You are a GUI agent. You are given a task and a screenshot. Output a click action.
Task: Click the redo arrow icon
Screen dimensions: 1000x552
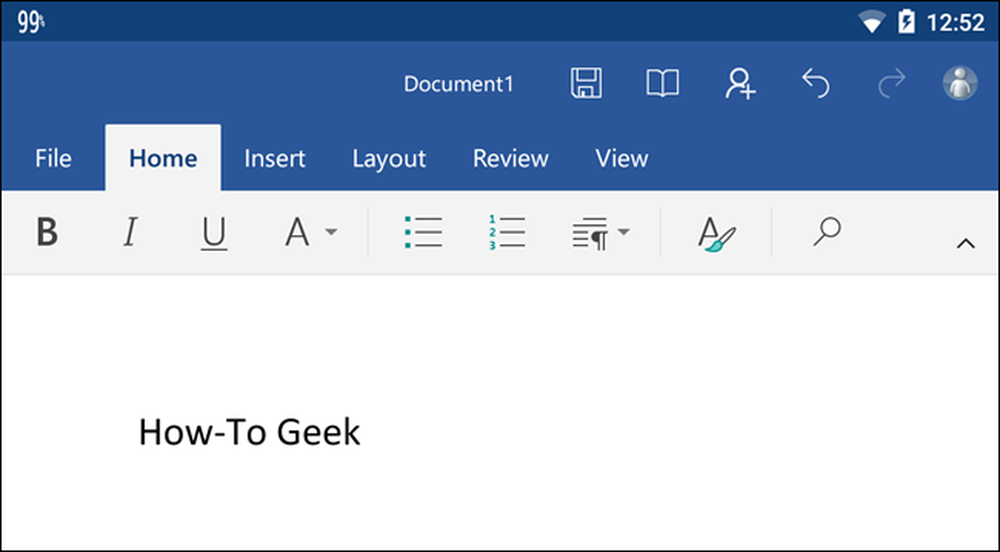point(892,84)
